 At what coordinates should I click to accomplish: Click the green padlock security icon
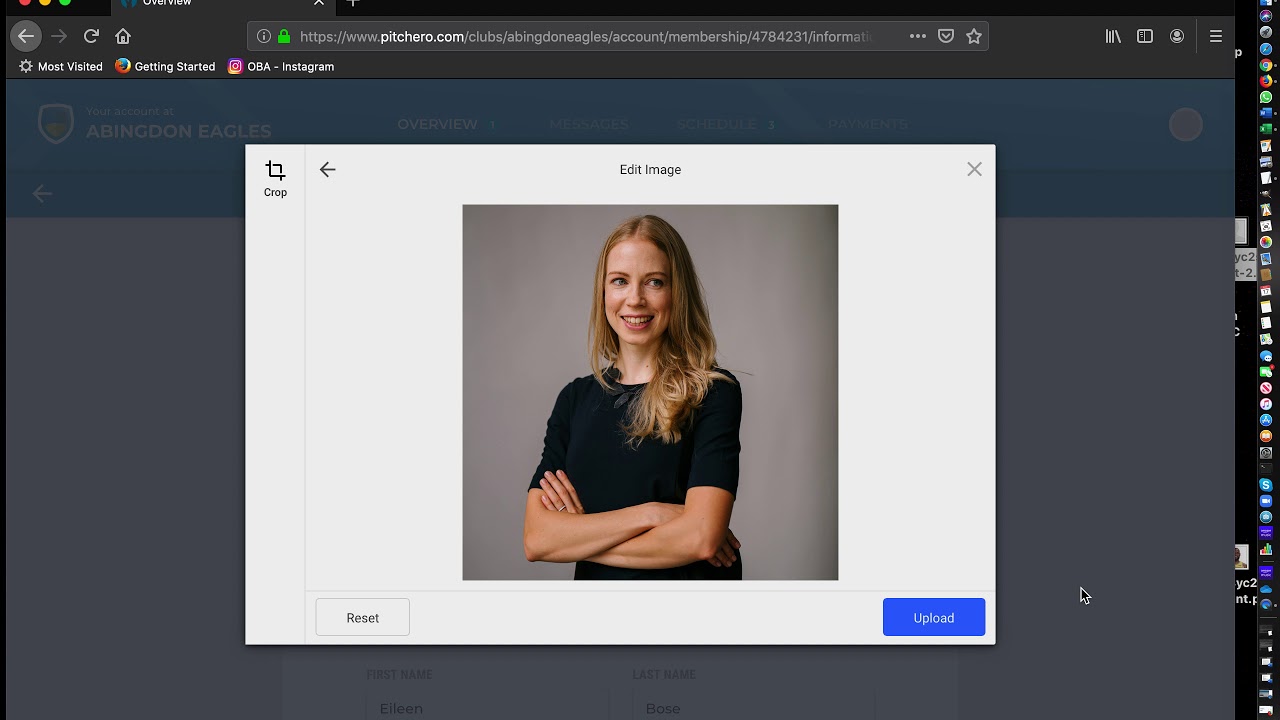click(x=284, y=36)
